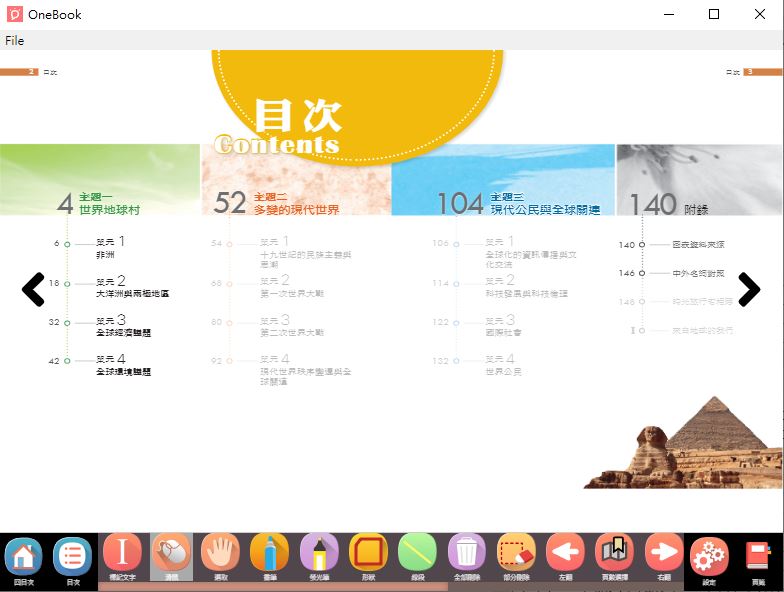
Task: Select the 畫筆 pencil drawing tool
Action: point(269,553)
